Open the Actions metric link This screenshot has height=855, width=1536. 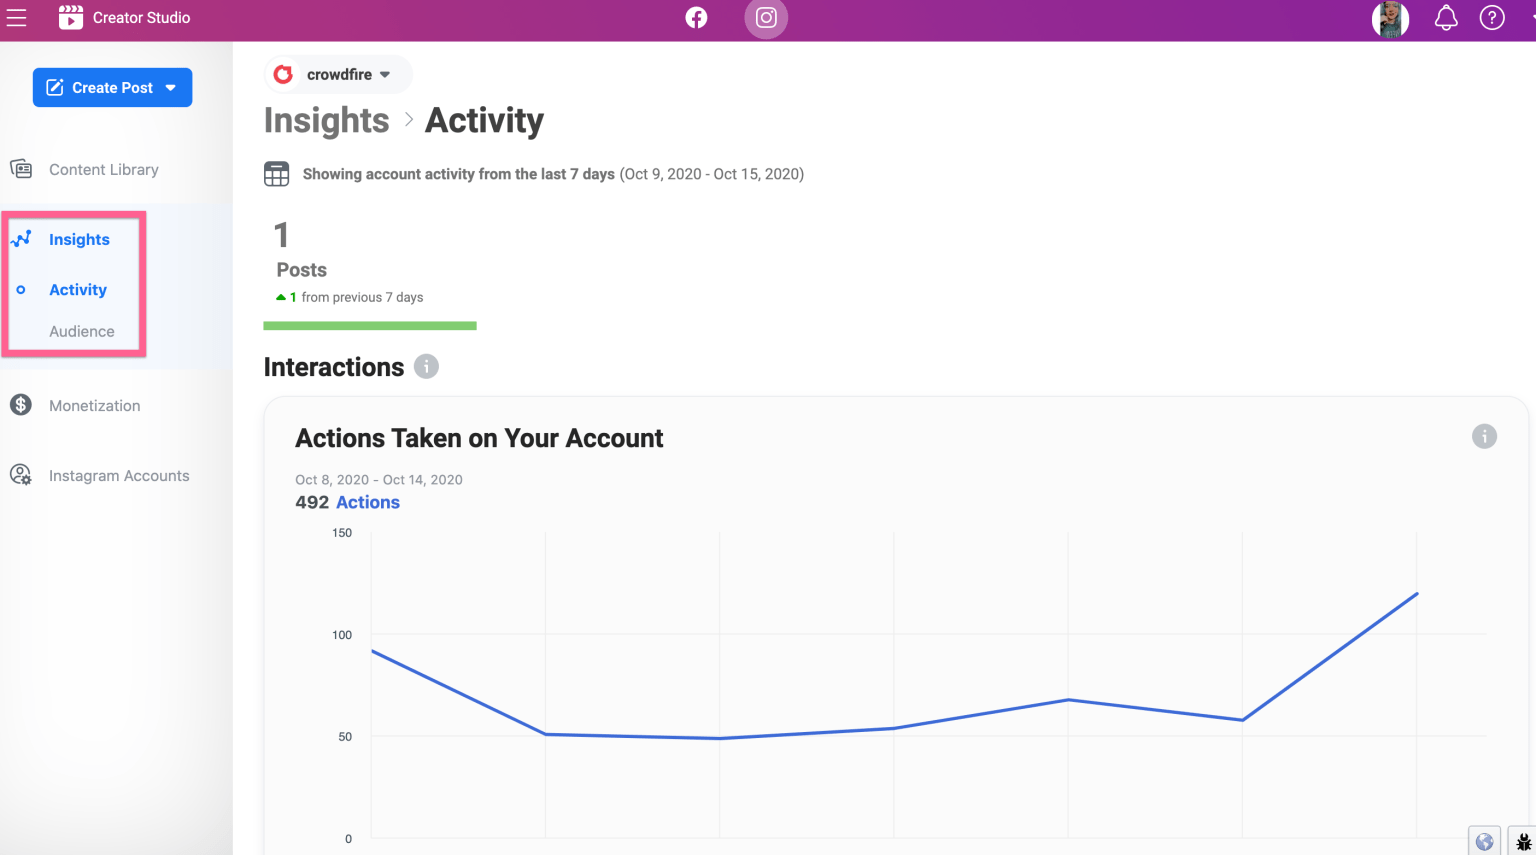pyautogui.click(x=367, y=502)
